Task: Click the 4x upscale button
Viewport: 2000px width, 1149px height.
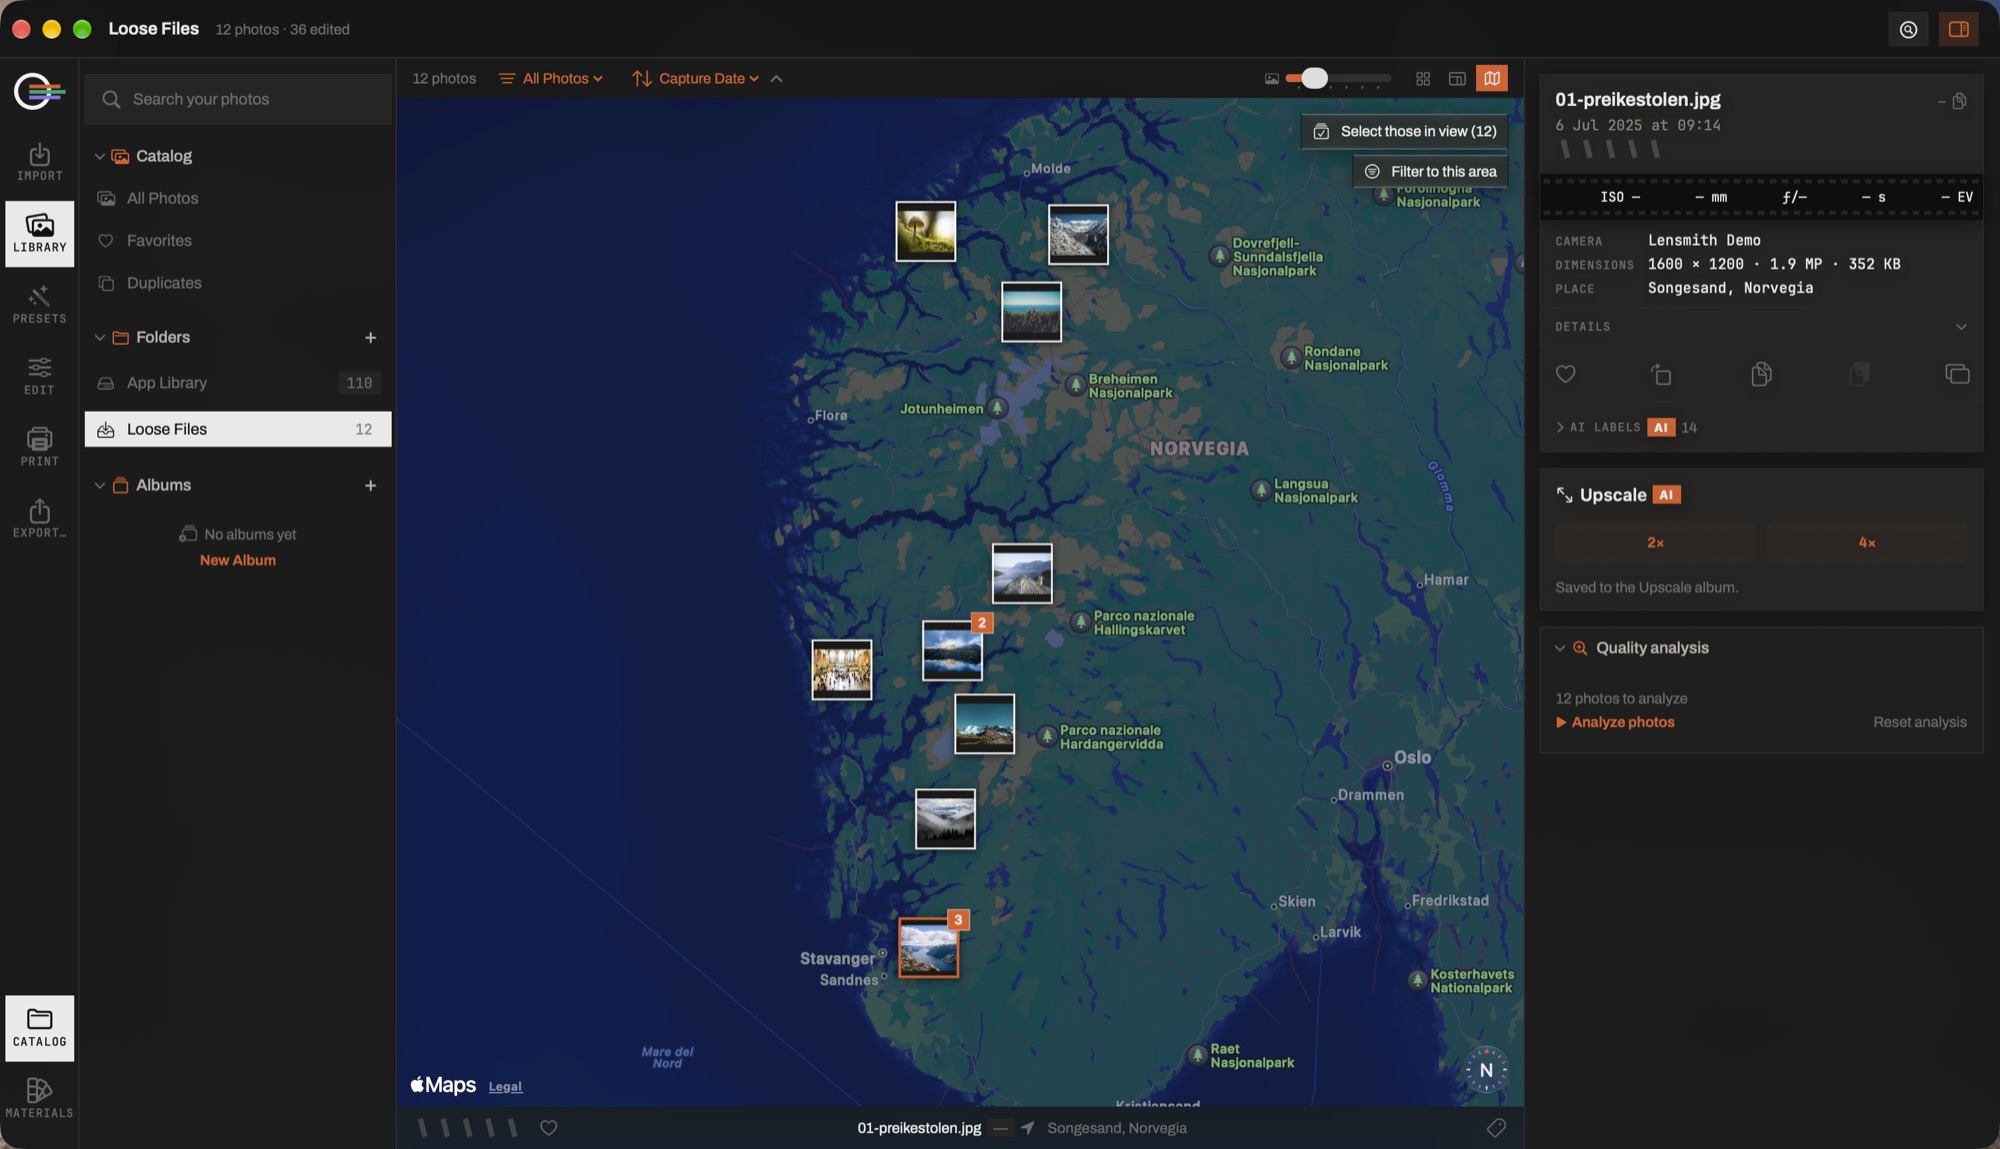Action: 1866,542
